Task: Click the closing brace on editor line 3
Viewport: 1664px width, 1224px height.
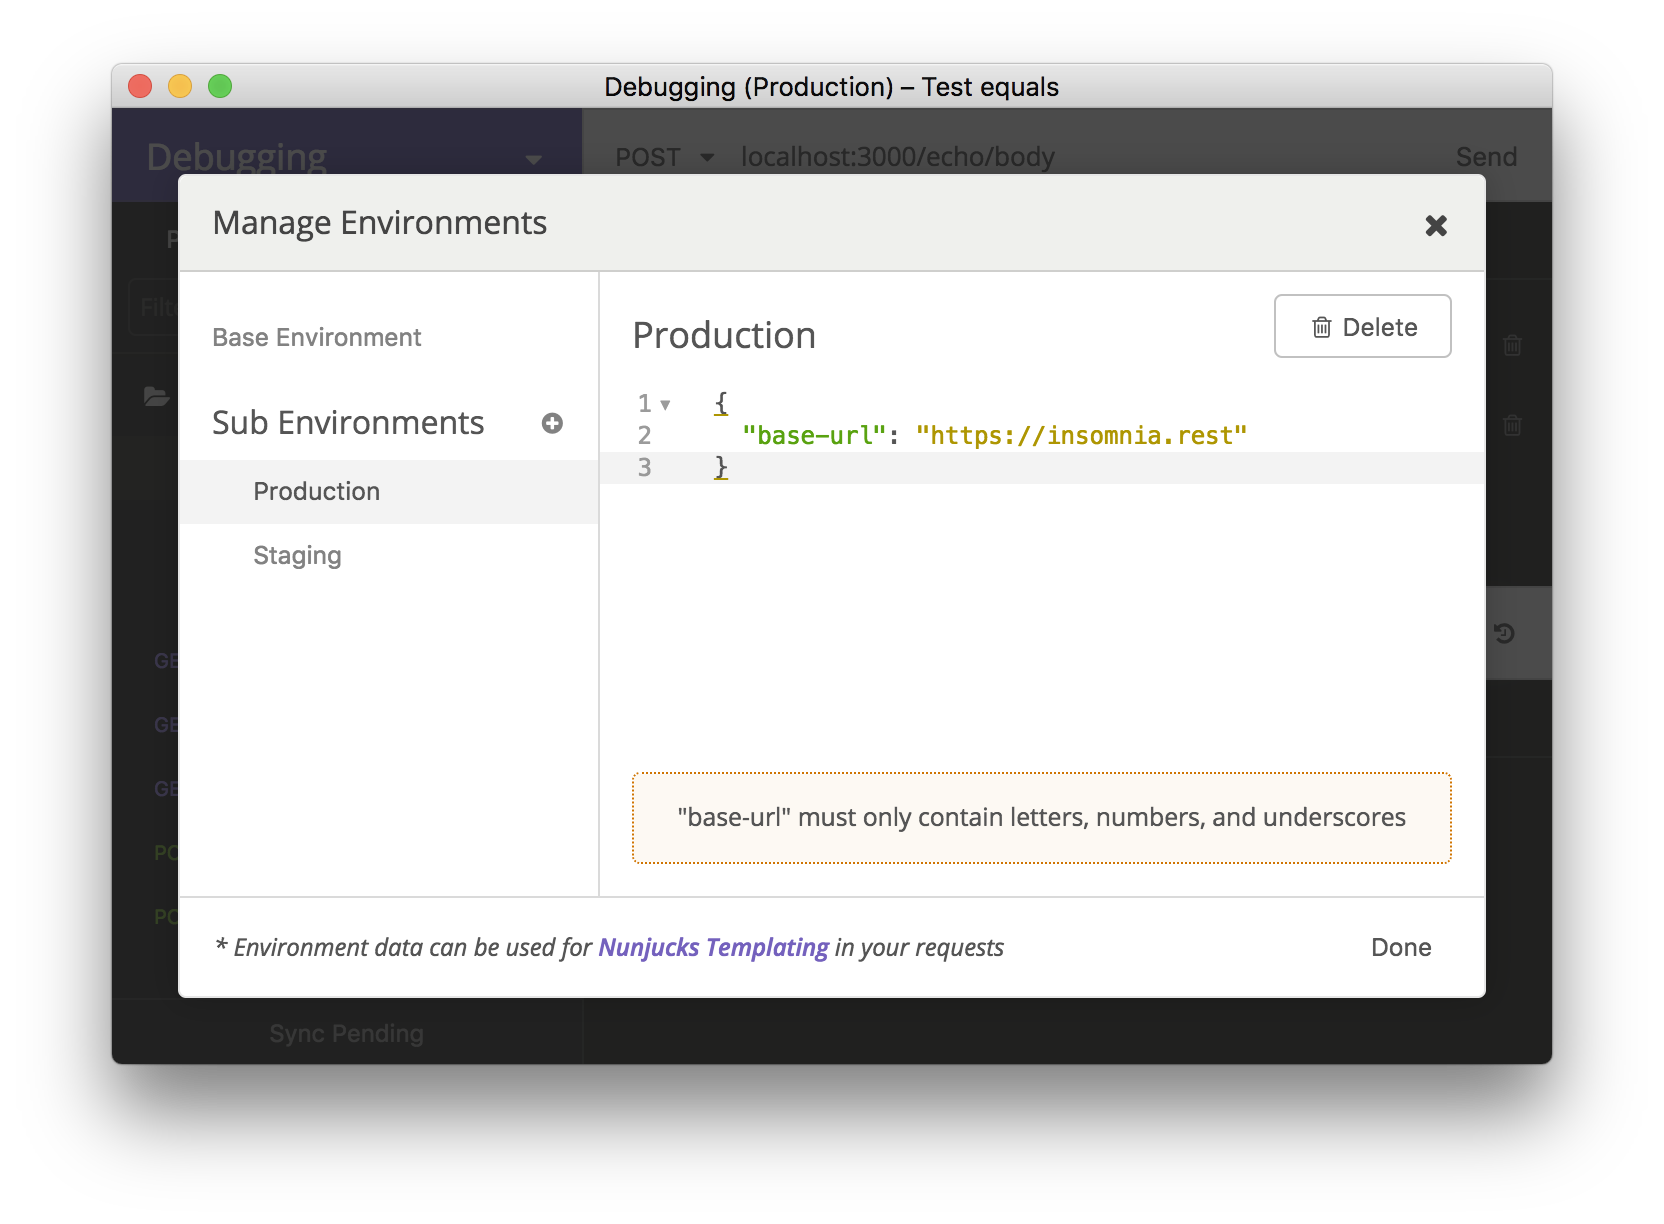Action: point(720,467)
